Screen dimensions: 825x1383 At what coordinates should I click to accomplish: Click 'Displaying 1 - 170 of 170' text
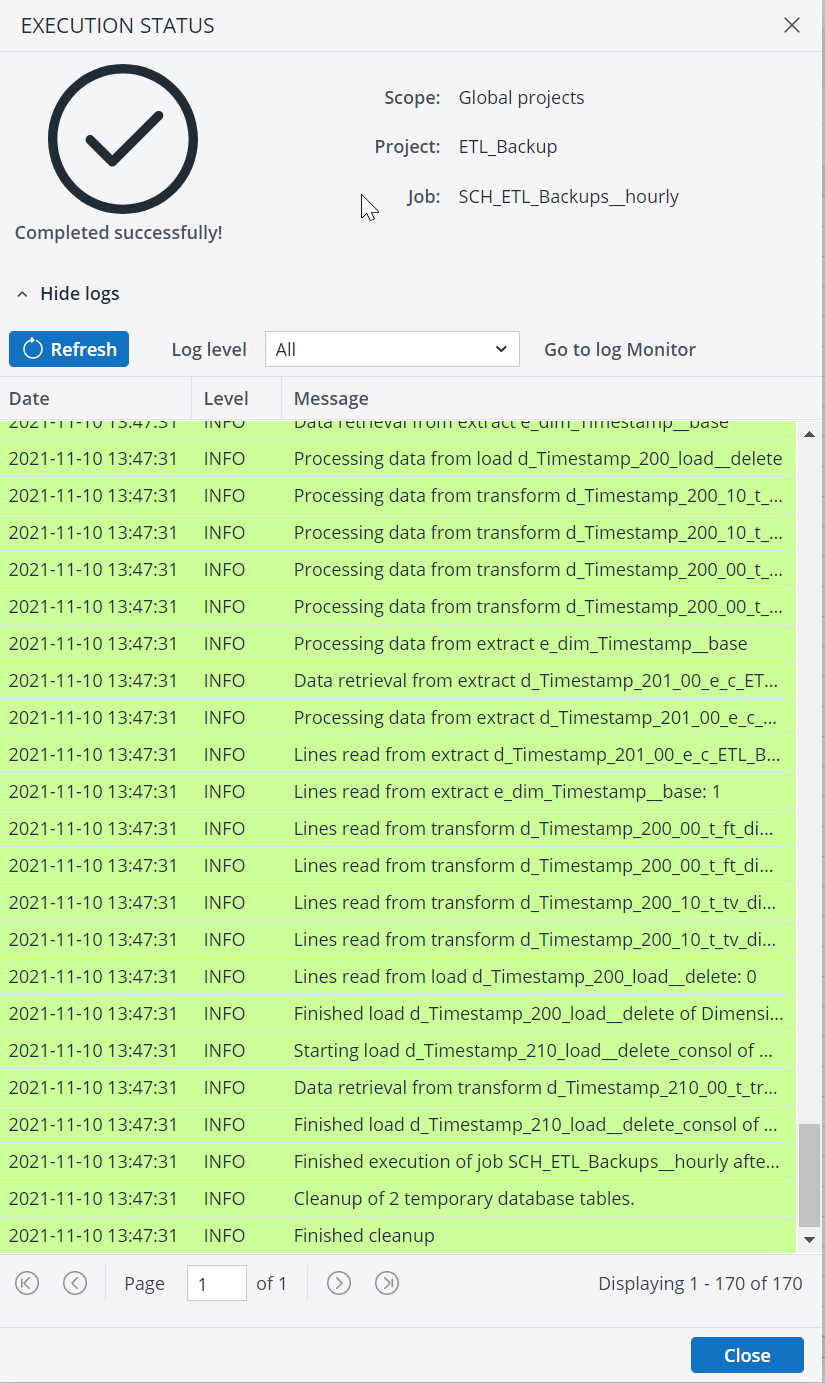click(x=700, y=1283)
